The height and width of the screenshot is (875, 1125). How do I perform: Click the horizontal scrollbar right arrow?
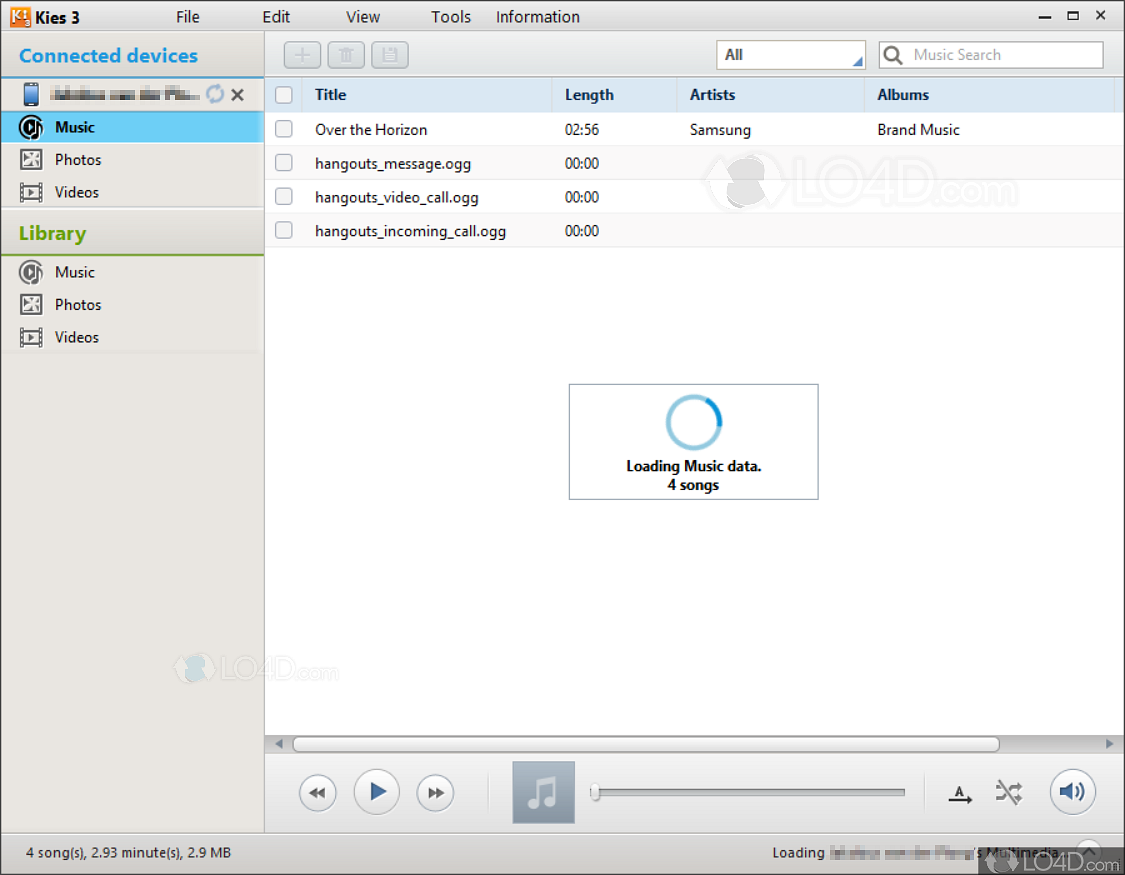tap(1109, 744)
